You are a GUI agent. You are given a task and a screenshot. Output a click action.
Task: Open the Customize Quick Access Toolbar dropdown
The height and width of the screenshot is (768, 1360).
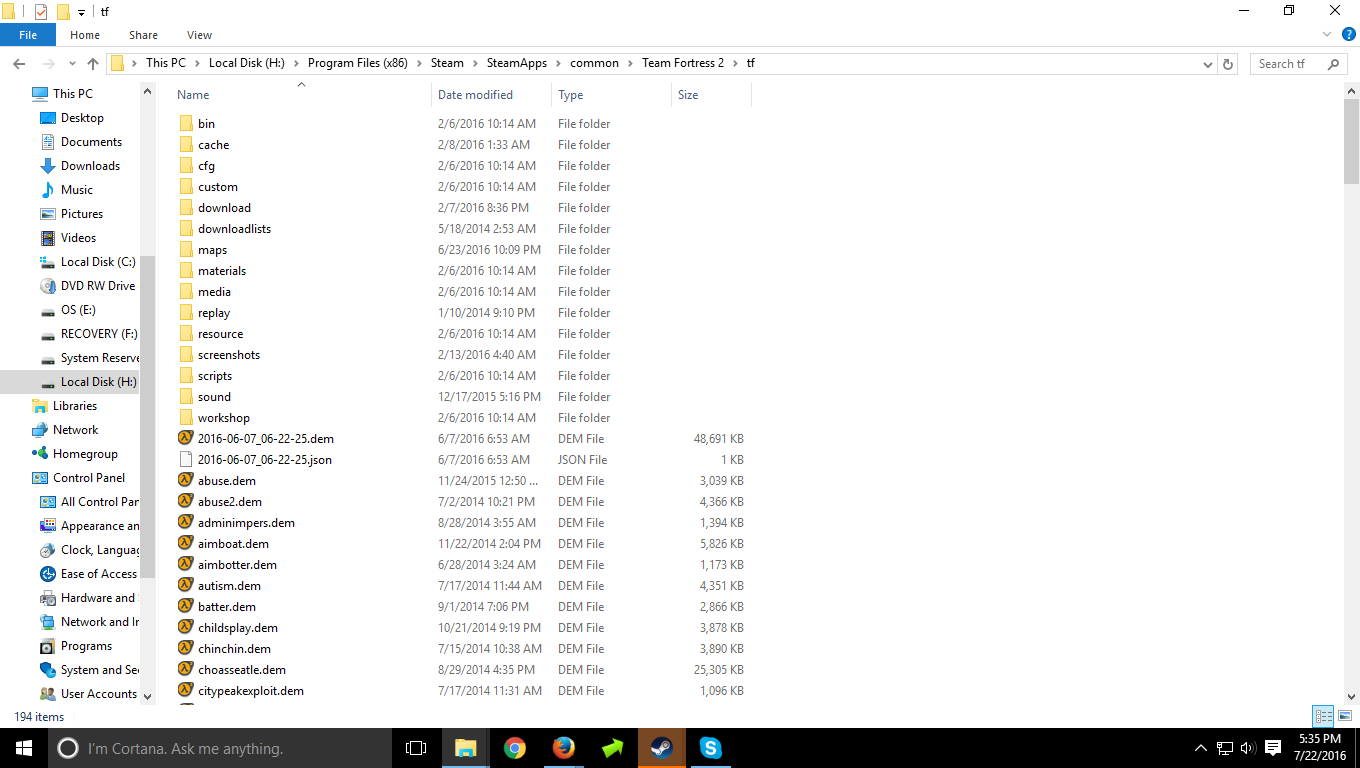pos(82,12)
